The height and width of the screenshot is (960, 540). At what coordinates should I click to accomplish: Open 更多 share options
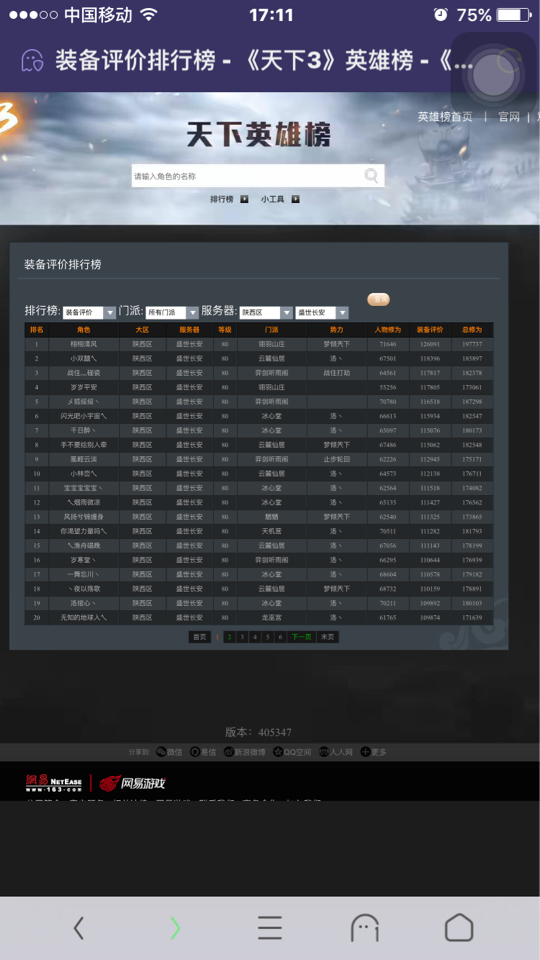pyautogui.click(x=374, y=752)
